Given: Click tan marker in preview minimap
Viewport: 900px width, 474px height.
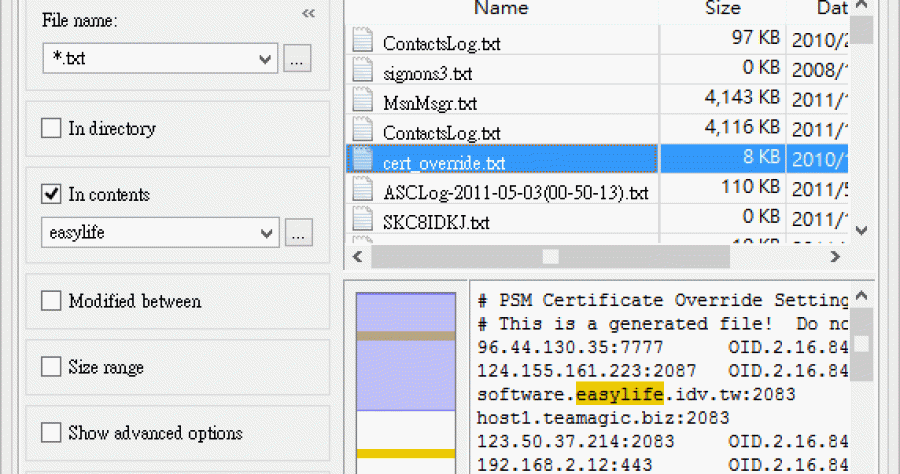Looking at the screenshot, I should 406,336.
